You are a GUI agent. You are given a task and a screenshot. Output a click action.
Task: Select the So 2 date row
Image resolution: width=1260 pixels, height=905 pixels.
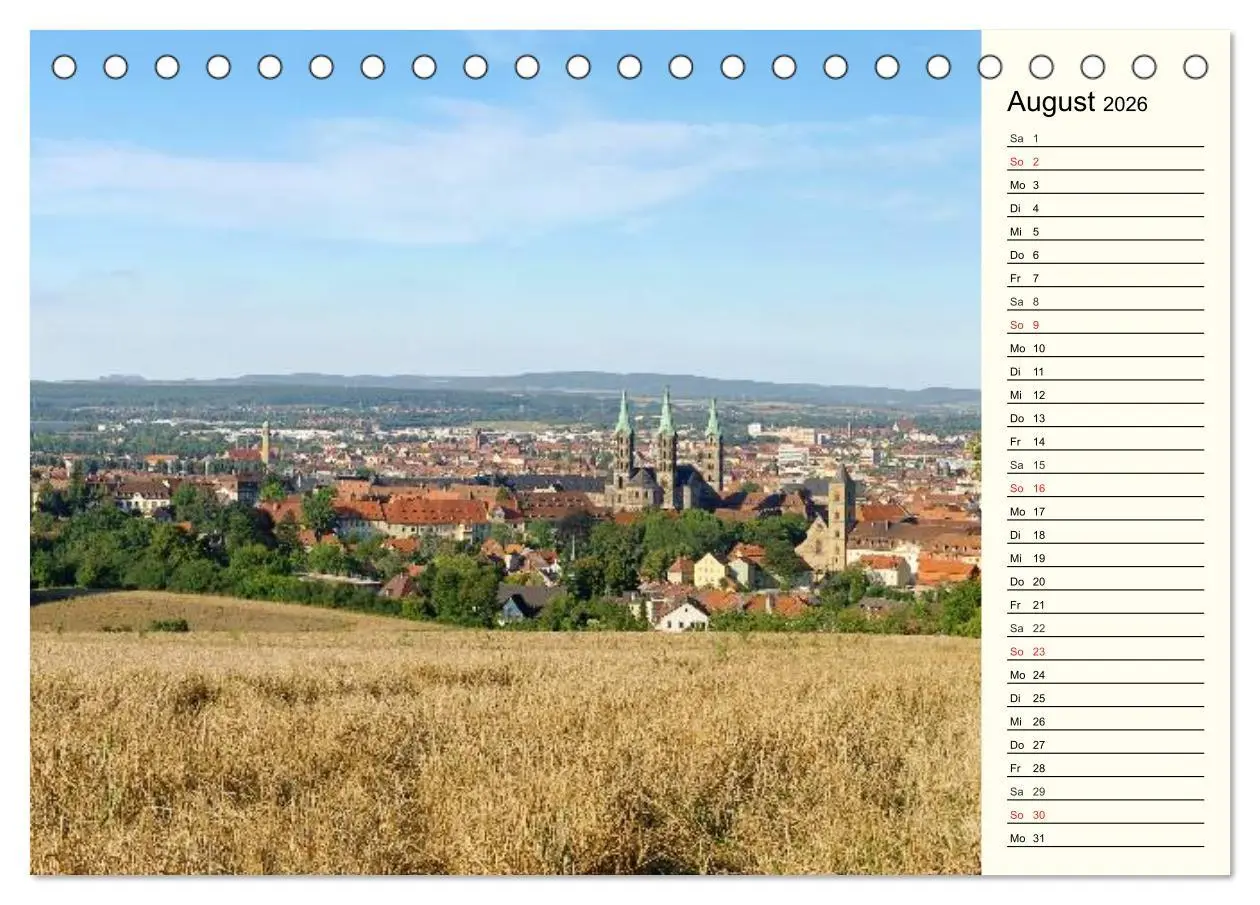pos(1105,161)
